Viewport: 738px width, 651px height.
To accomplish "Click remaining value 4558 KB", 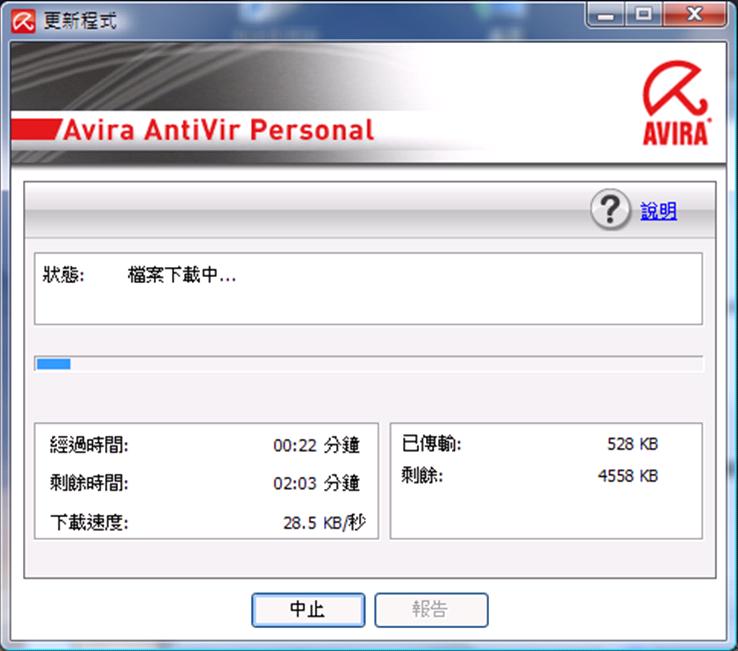I will pos(628,475).
